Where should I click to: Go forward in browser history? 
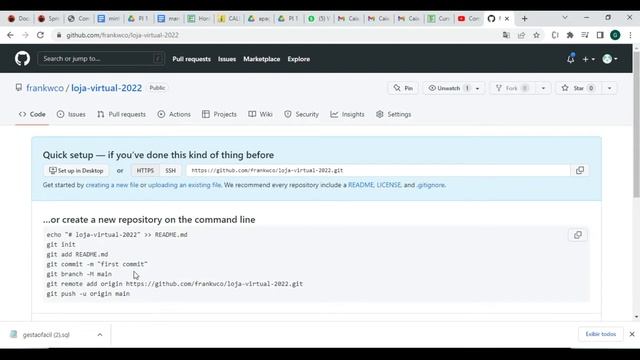pos(25,35)
